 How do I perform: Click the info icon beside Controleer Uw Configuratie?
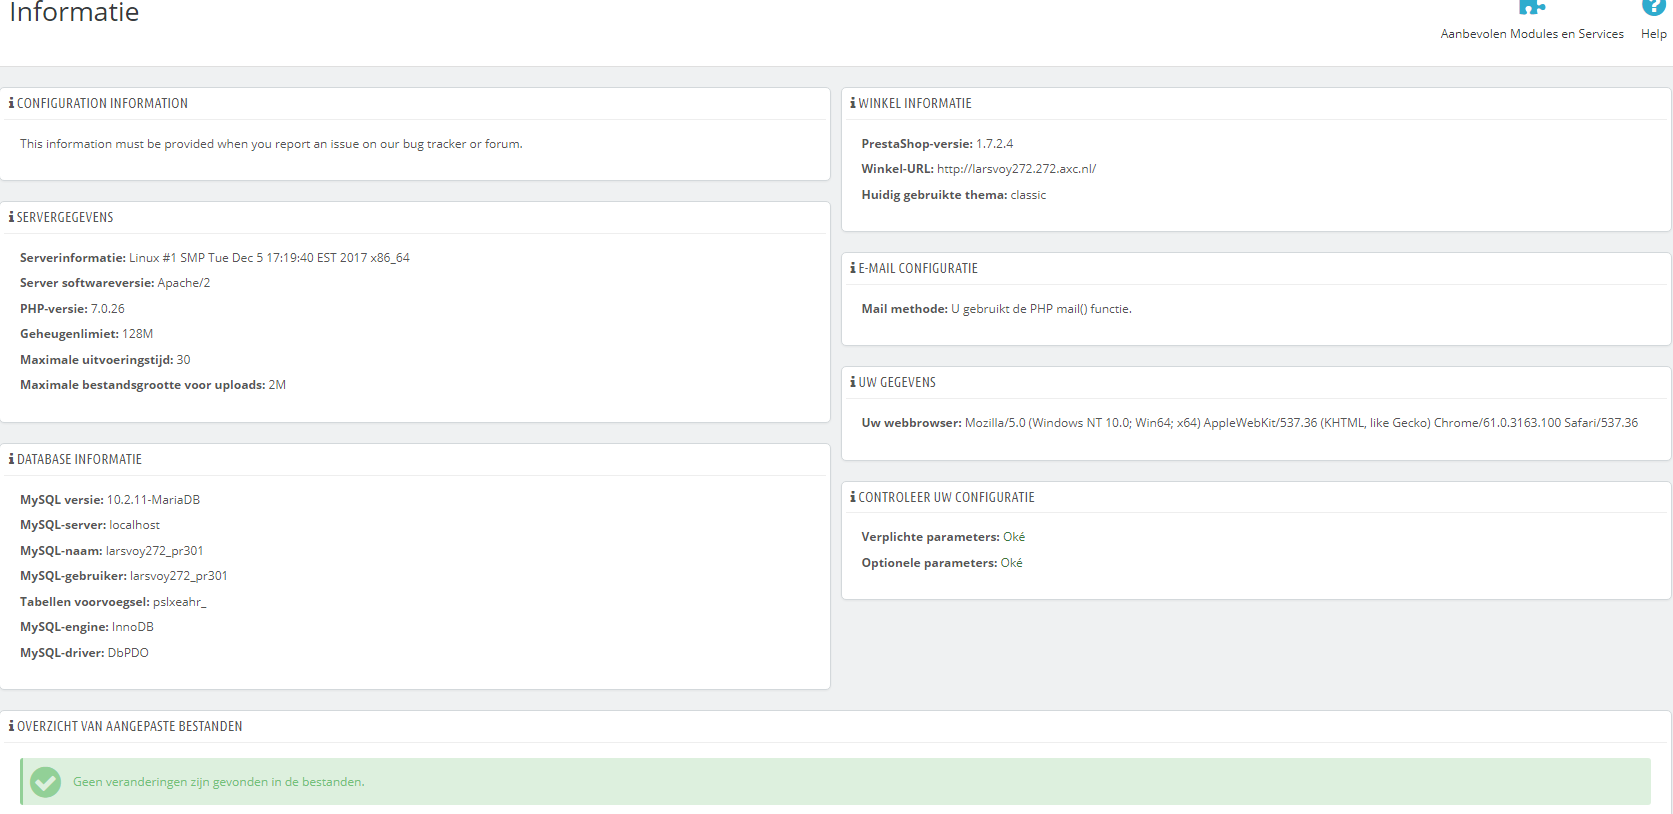point(853,497)
